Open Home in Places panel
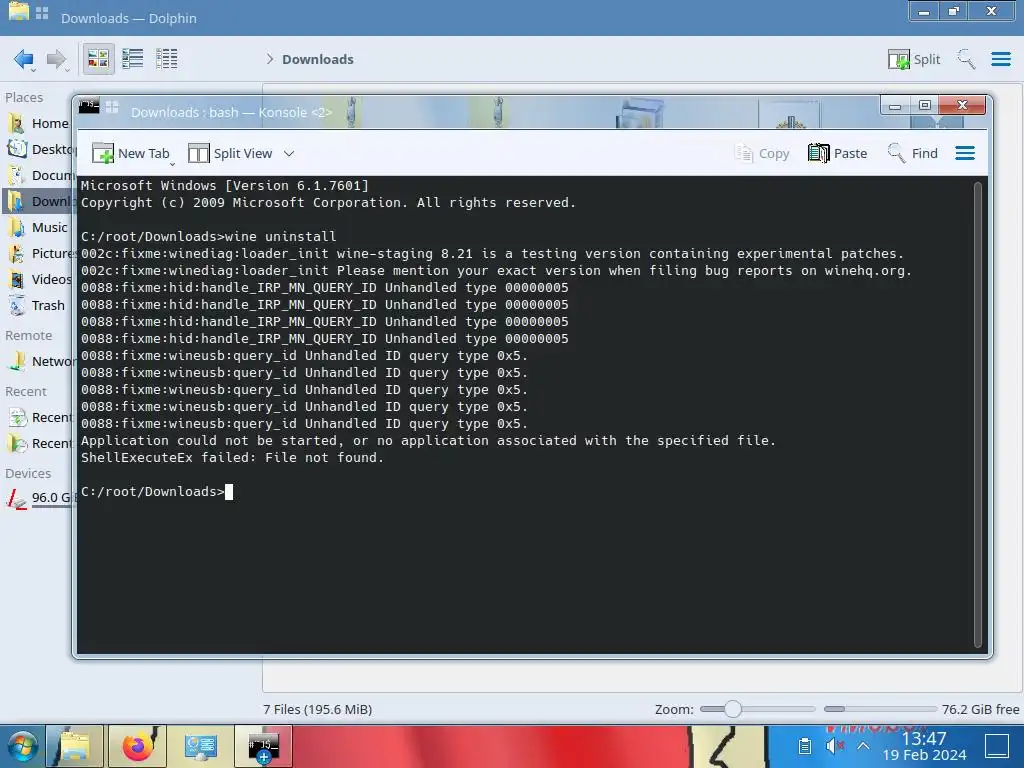The height and width of the screenshot is (768, 1024). [39, 123]
